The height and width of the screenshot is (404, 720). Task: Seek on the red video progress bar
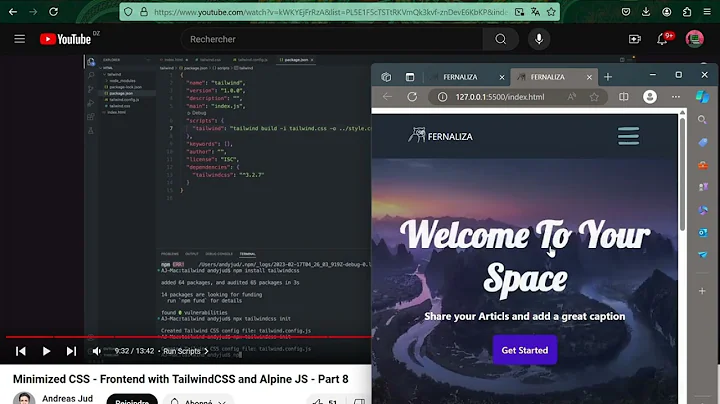188,337
